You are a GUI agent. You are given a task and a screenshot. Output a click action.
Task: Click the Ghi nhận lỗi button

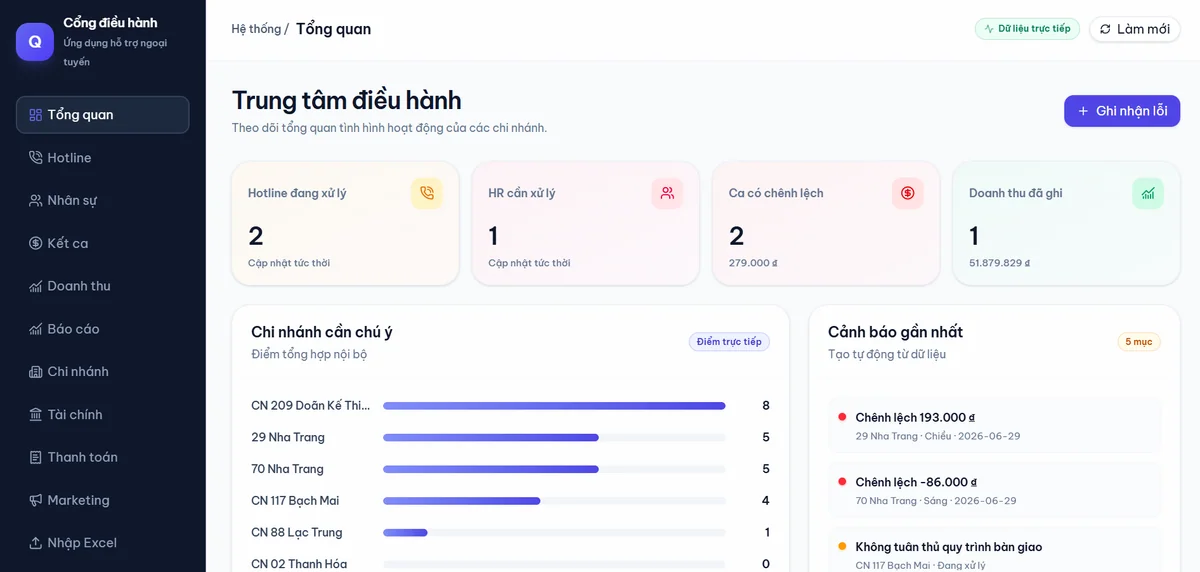[1122, 111]
